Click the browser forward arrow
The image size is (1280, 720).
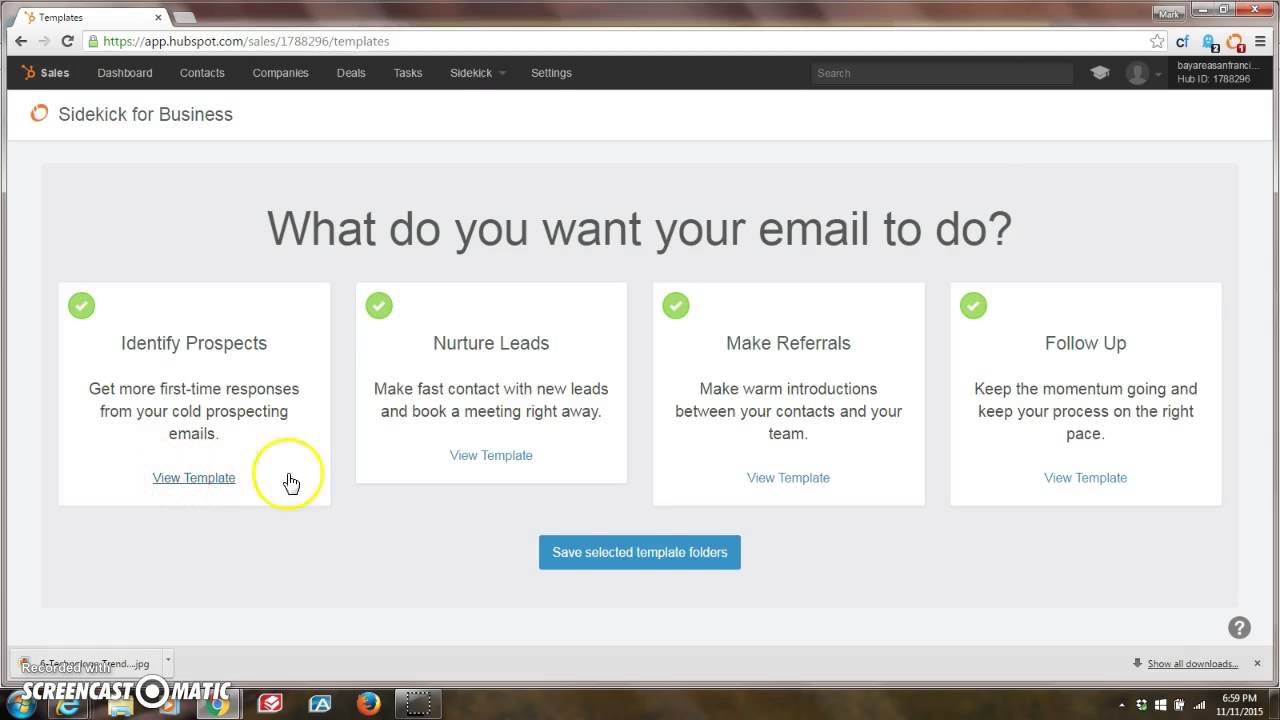coord(44,41)
